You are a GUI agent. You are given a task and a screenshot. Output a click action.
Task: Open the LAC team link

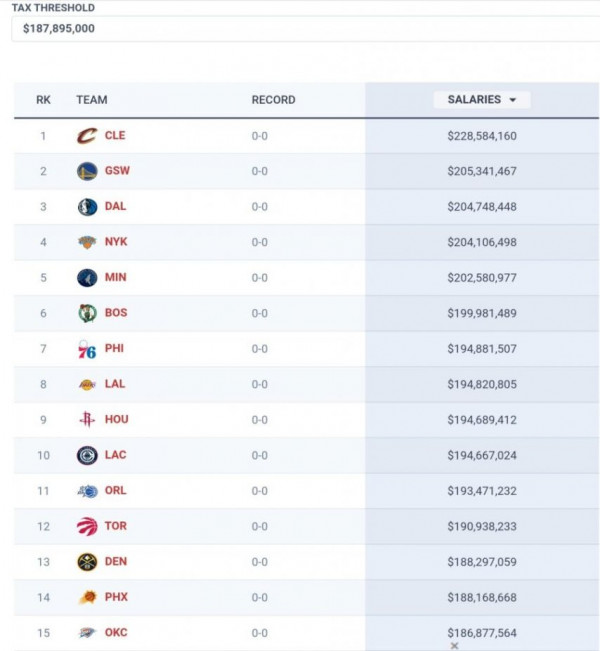point(115,455)
